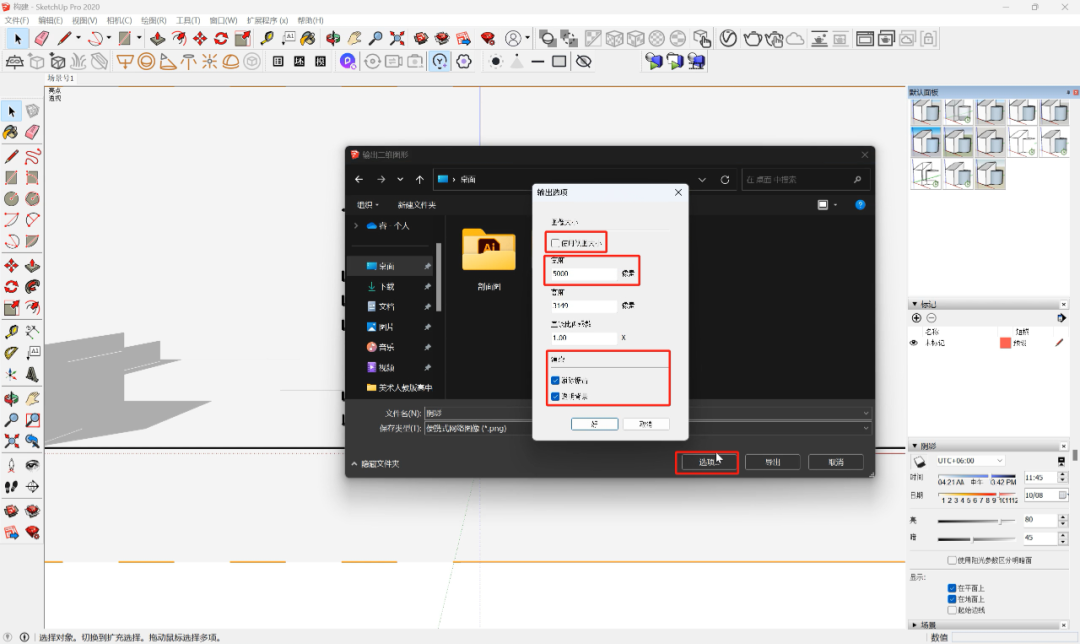
Task: Click Zoom Extents in the top toolbar
Action: click(x=397, y=39)
